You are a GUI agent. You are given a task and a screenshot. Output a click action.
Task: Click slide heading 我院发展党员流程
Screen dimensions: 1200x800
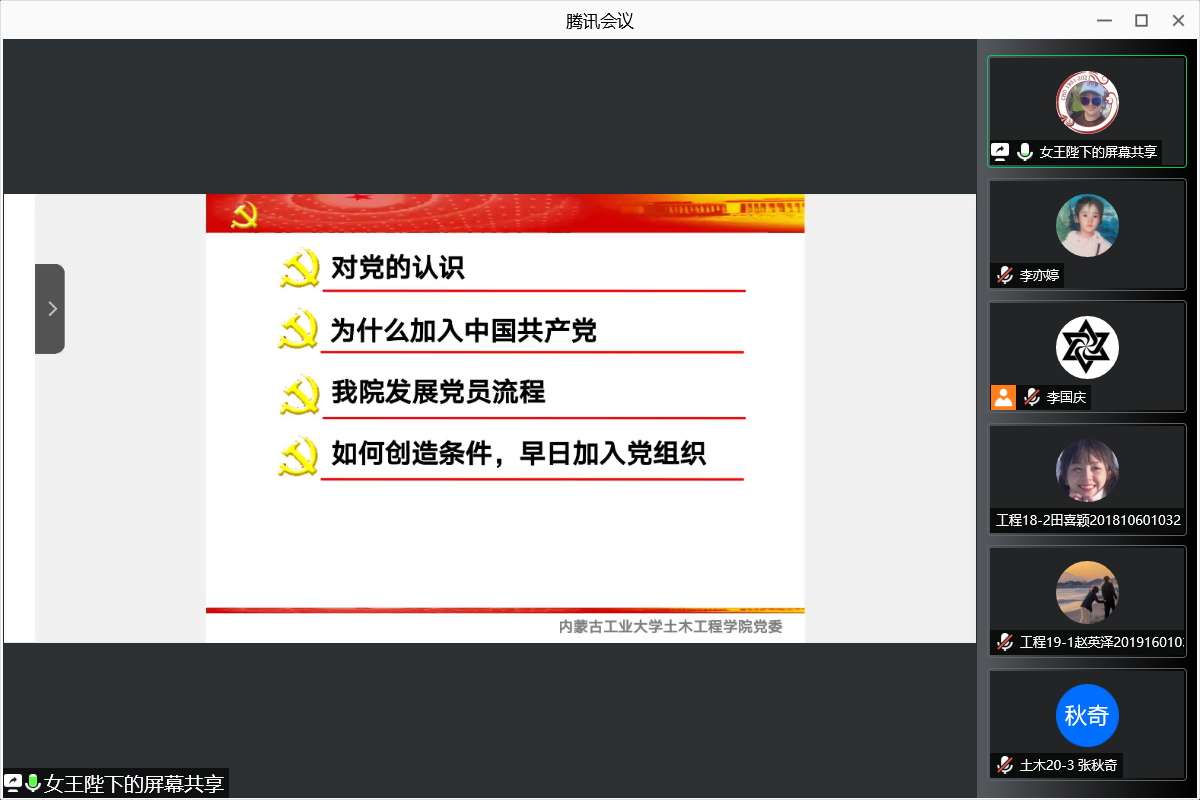(x=438, y=392)
